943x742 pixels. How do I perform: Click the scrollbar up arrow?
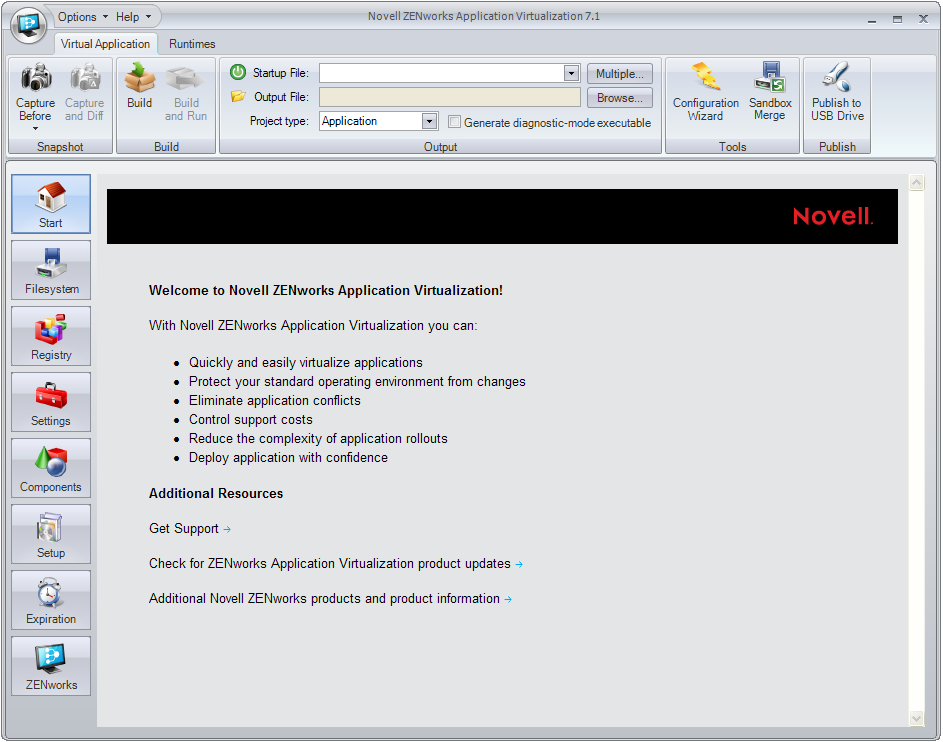917,182
